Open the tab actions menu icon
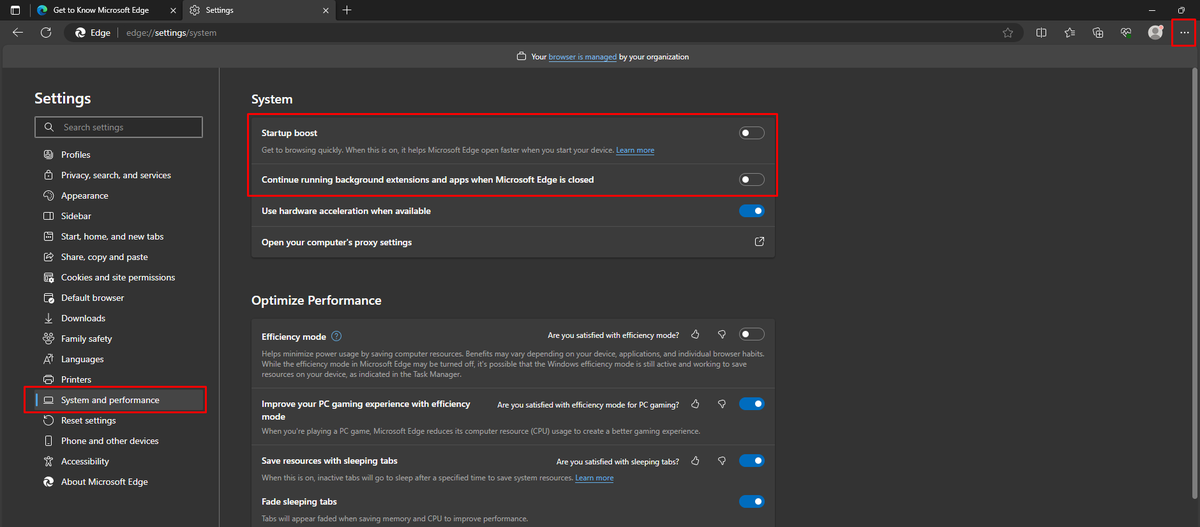Viewport: 1200px width, 527px height. pyautogui.click(x=14, y=10)
